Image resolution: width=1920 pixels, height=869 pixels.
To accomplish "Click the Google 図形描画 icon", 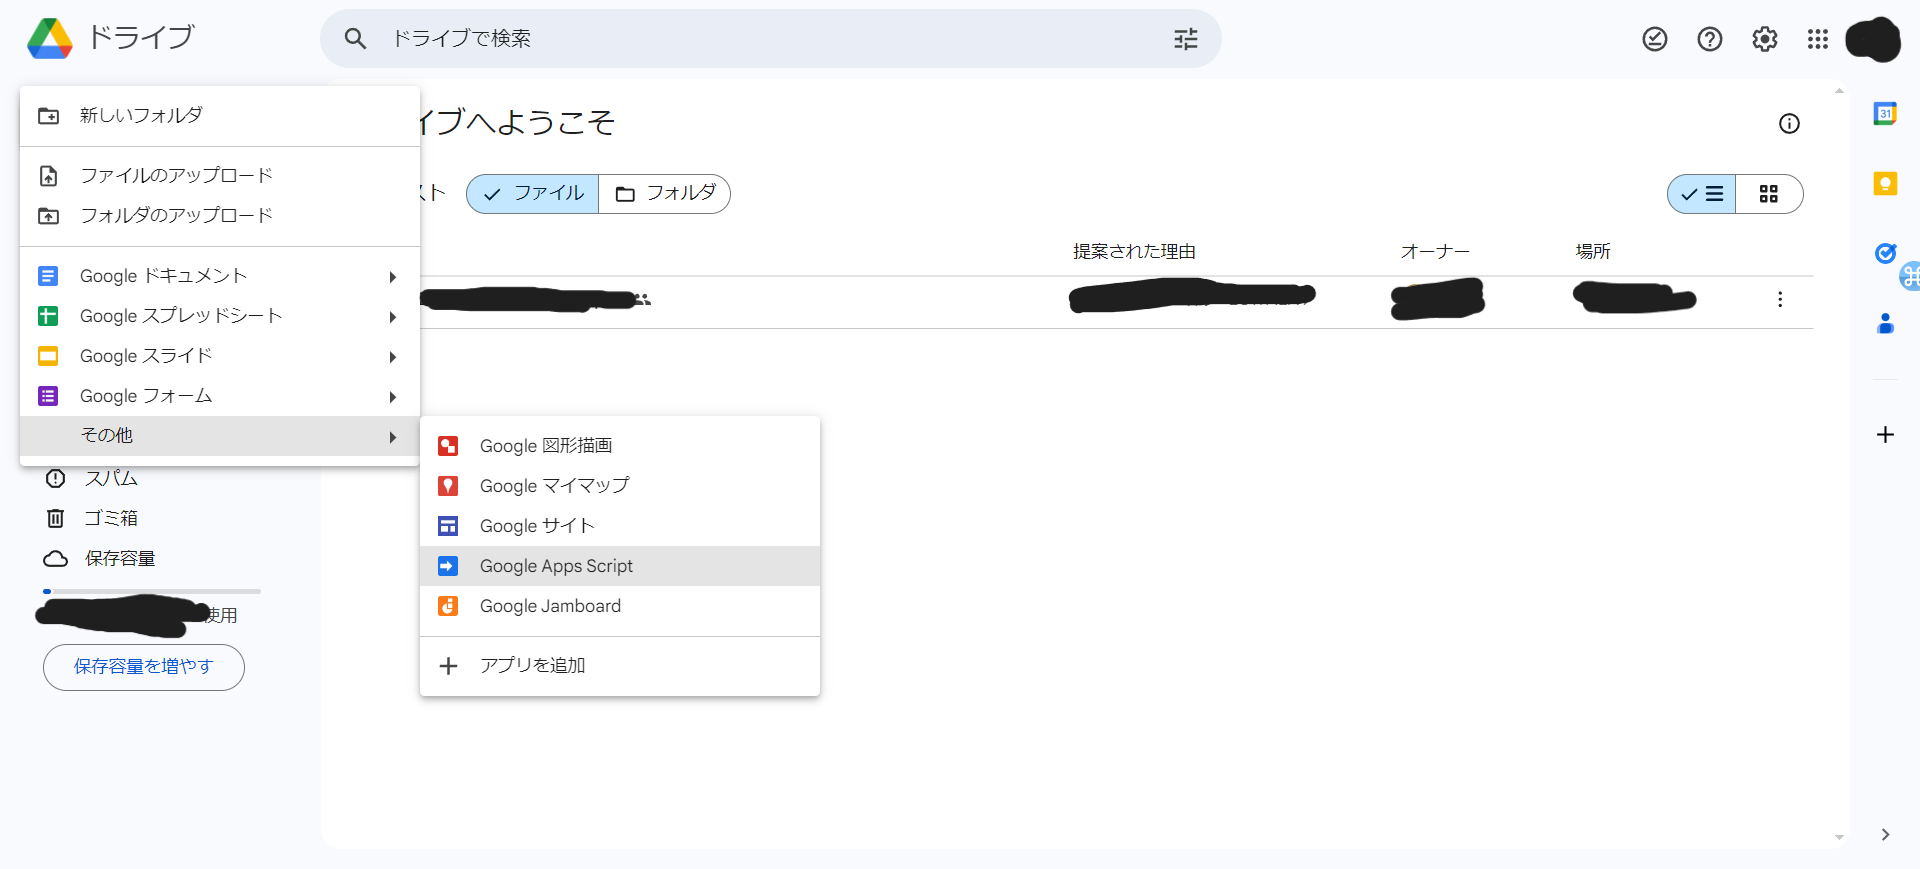I will (x=448, y=446).
